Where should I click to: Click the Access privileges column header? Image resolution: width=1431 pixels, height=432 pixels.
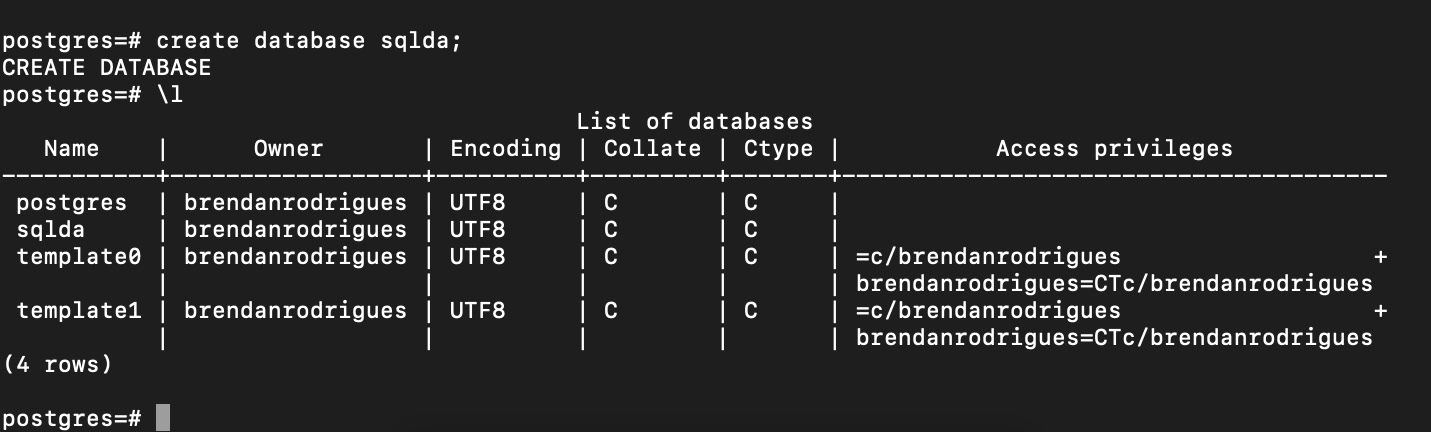pyautogui.click(x=1114, y=149)
